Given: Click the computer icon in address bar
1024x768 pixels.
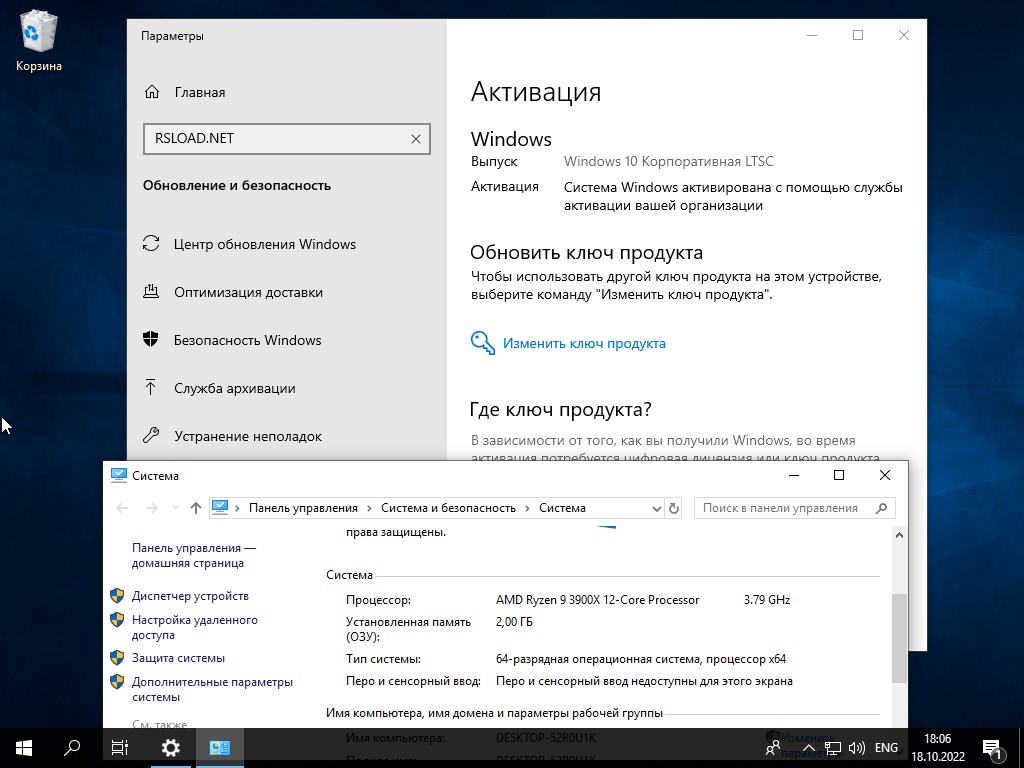Looking at the screenshot, I should click(220, 507).
